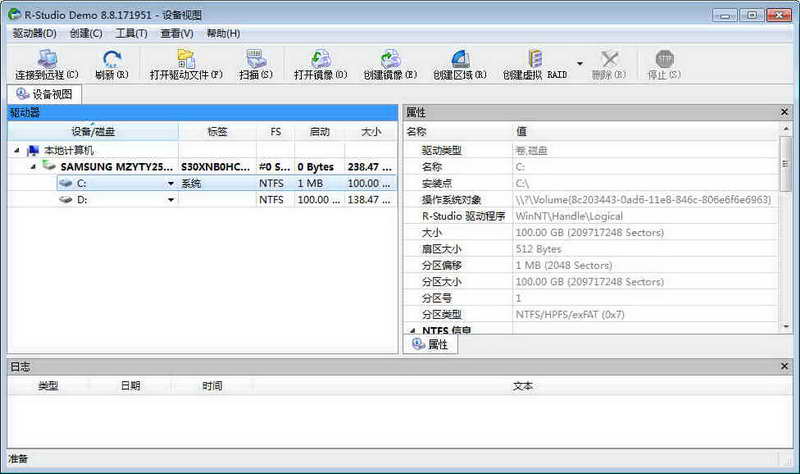Select the 属性 tab below properties list
The image size is (800, 474).
[x=431, y=344]
